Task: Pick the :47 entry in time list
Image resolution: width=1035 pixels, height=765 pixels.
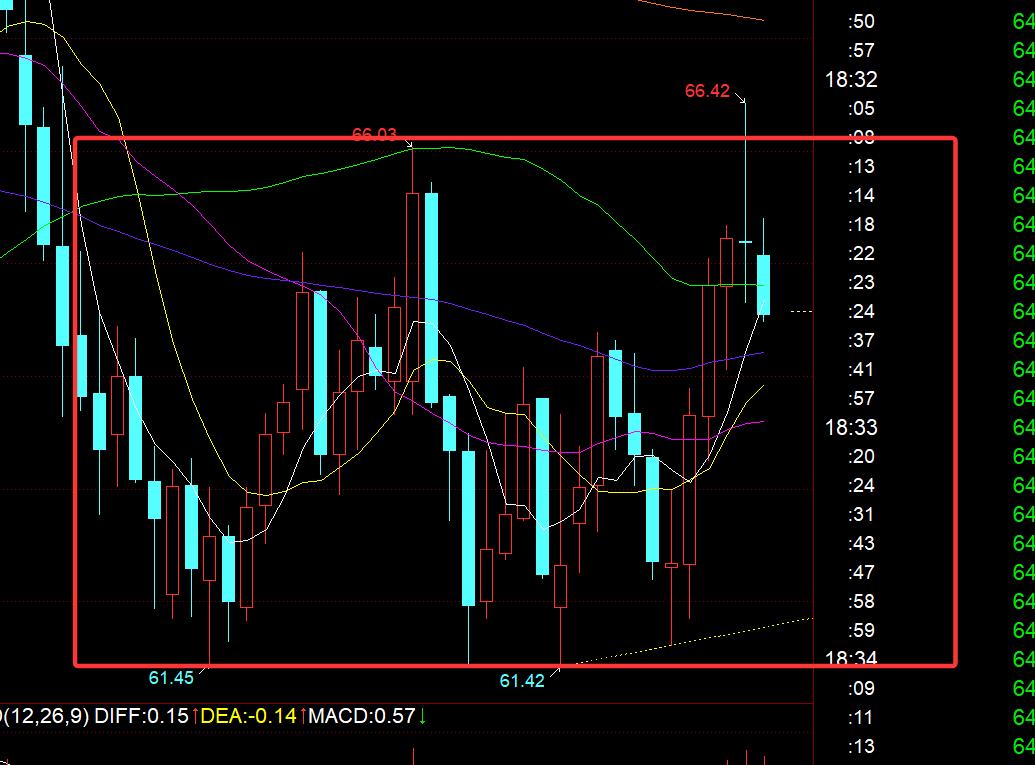Action: coord(860,573)
